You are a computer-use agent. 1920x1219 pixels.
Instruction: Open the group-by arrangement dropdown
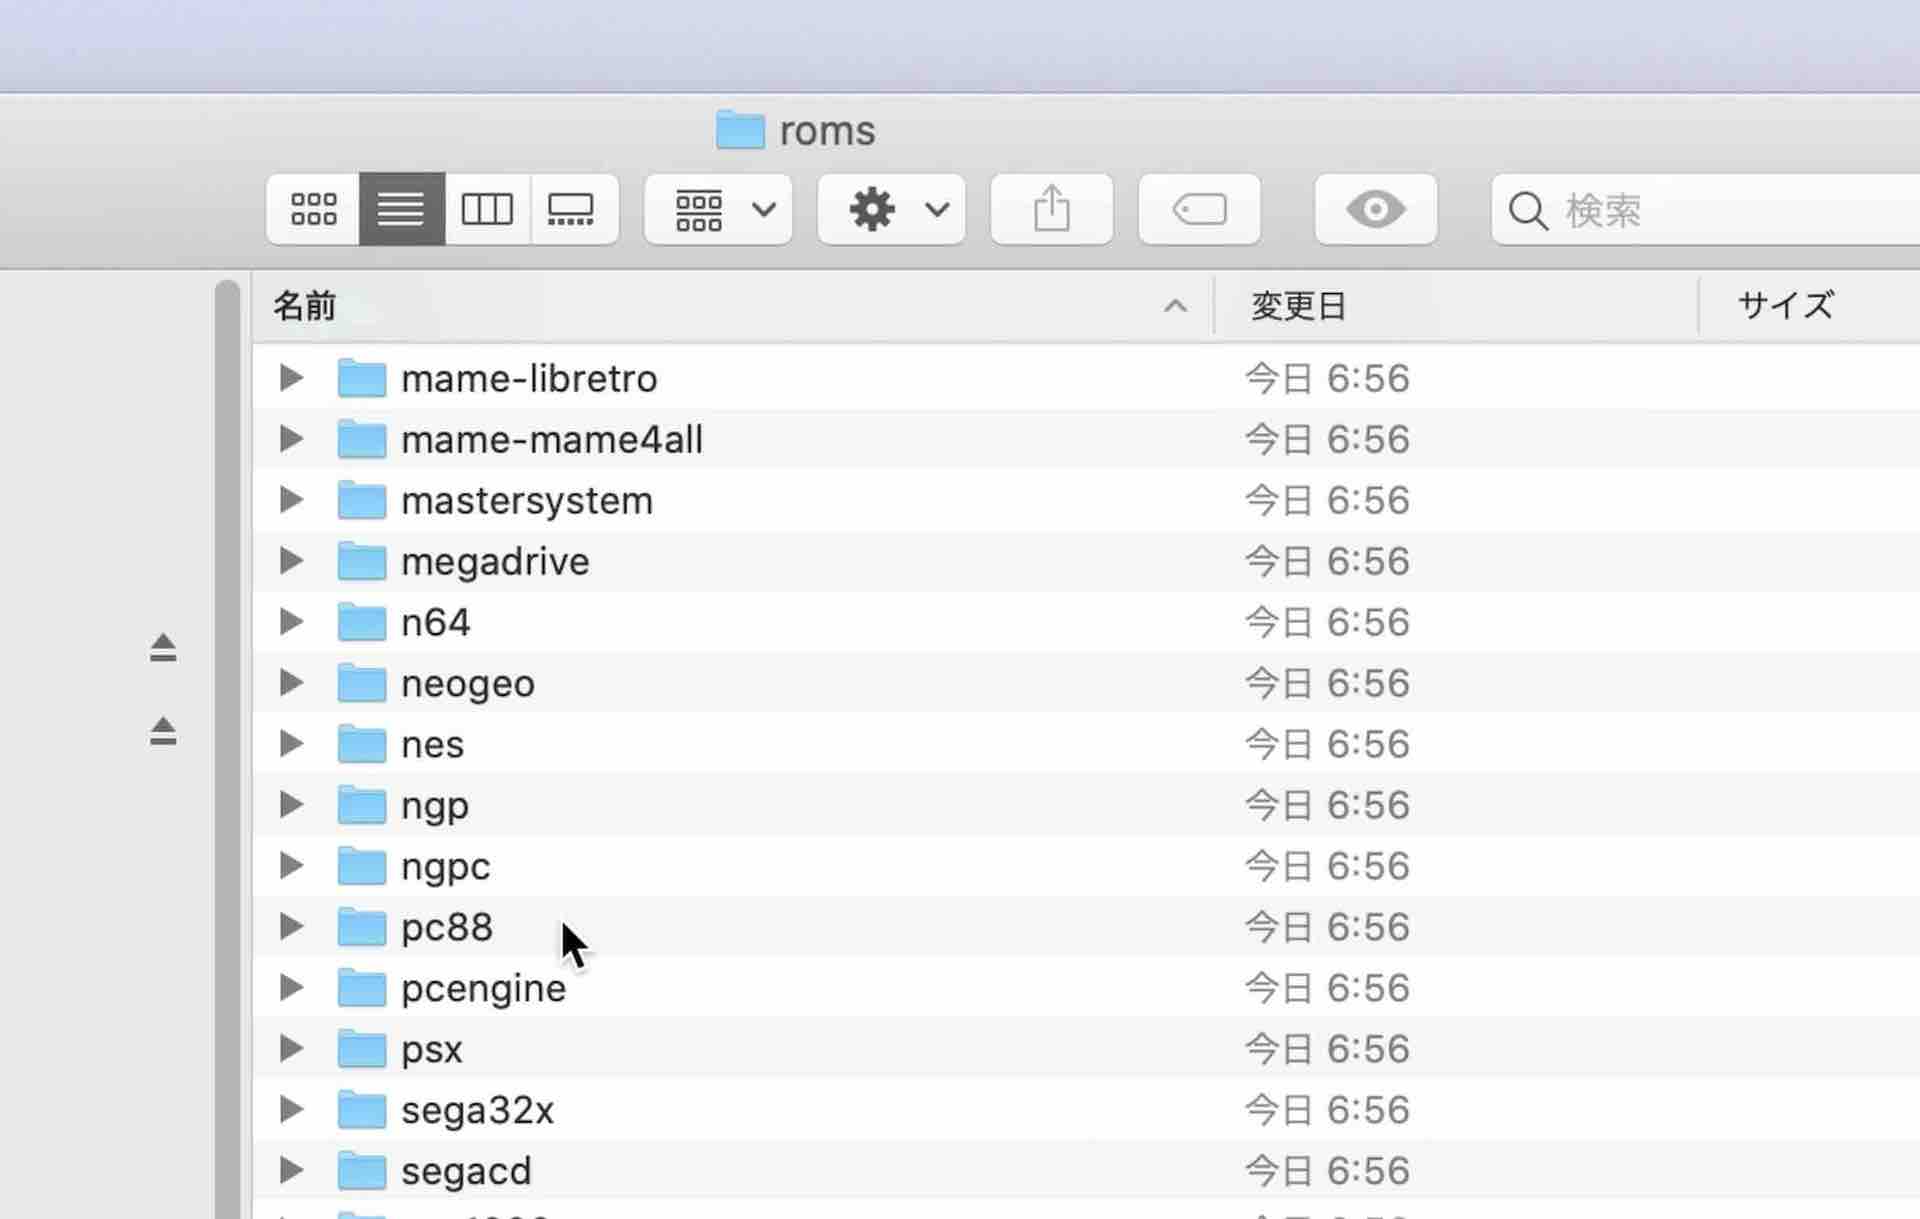coord(719,209)
